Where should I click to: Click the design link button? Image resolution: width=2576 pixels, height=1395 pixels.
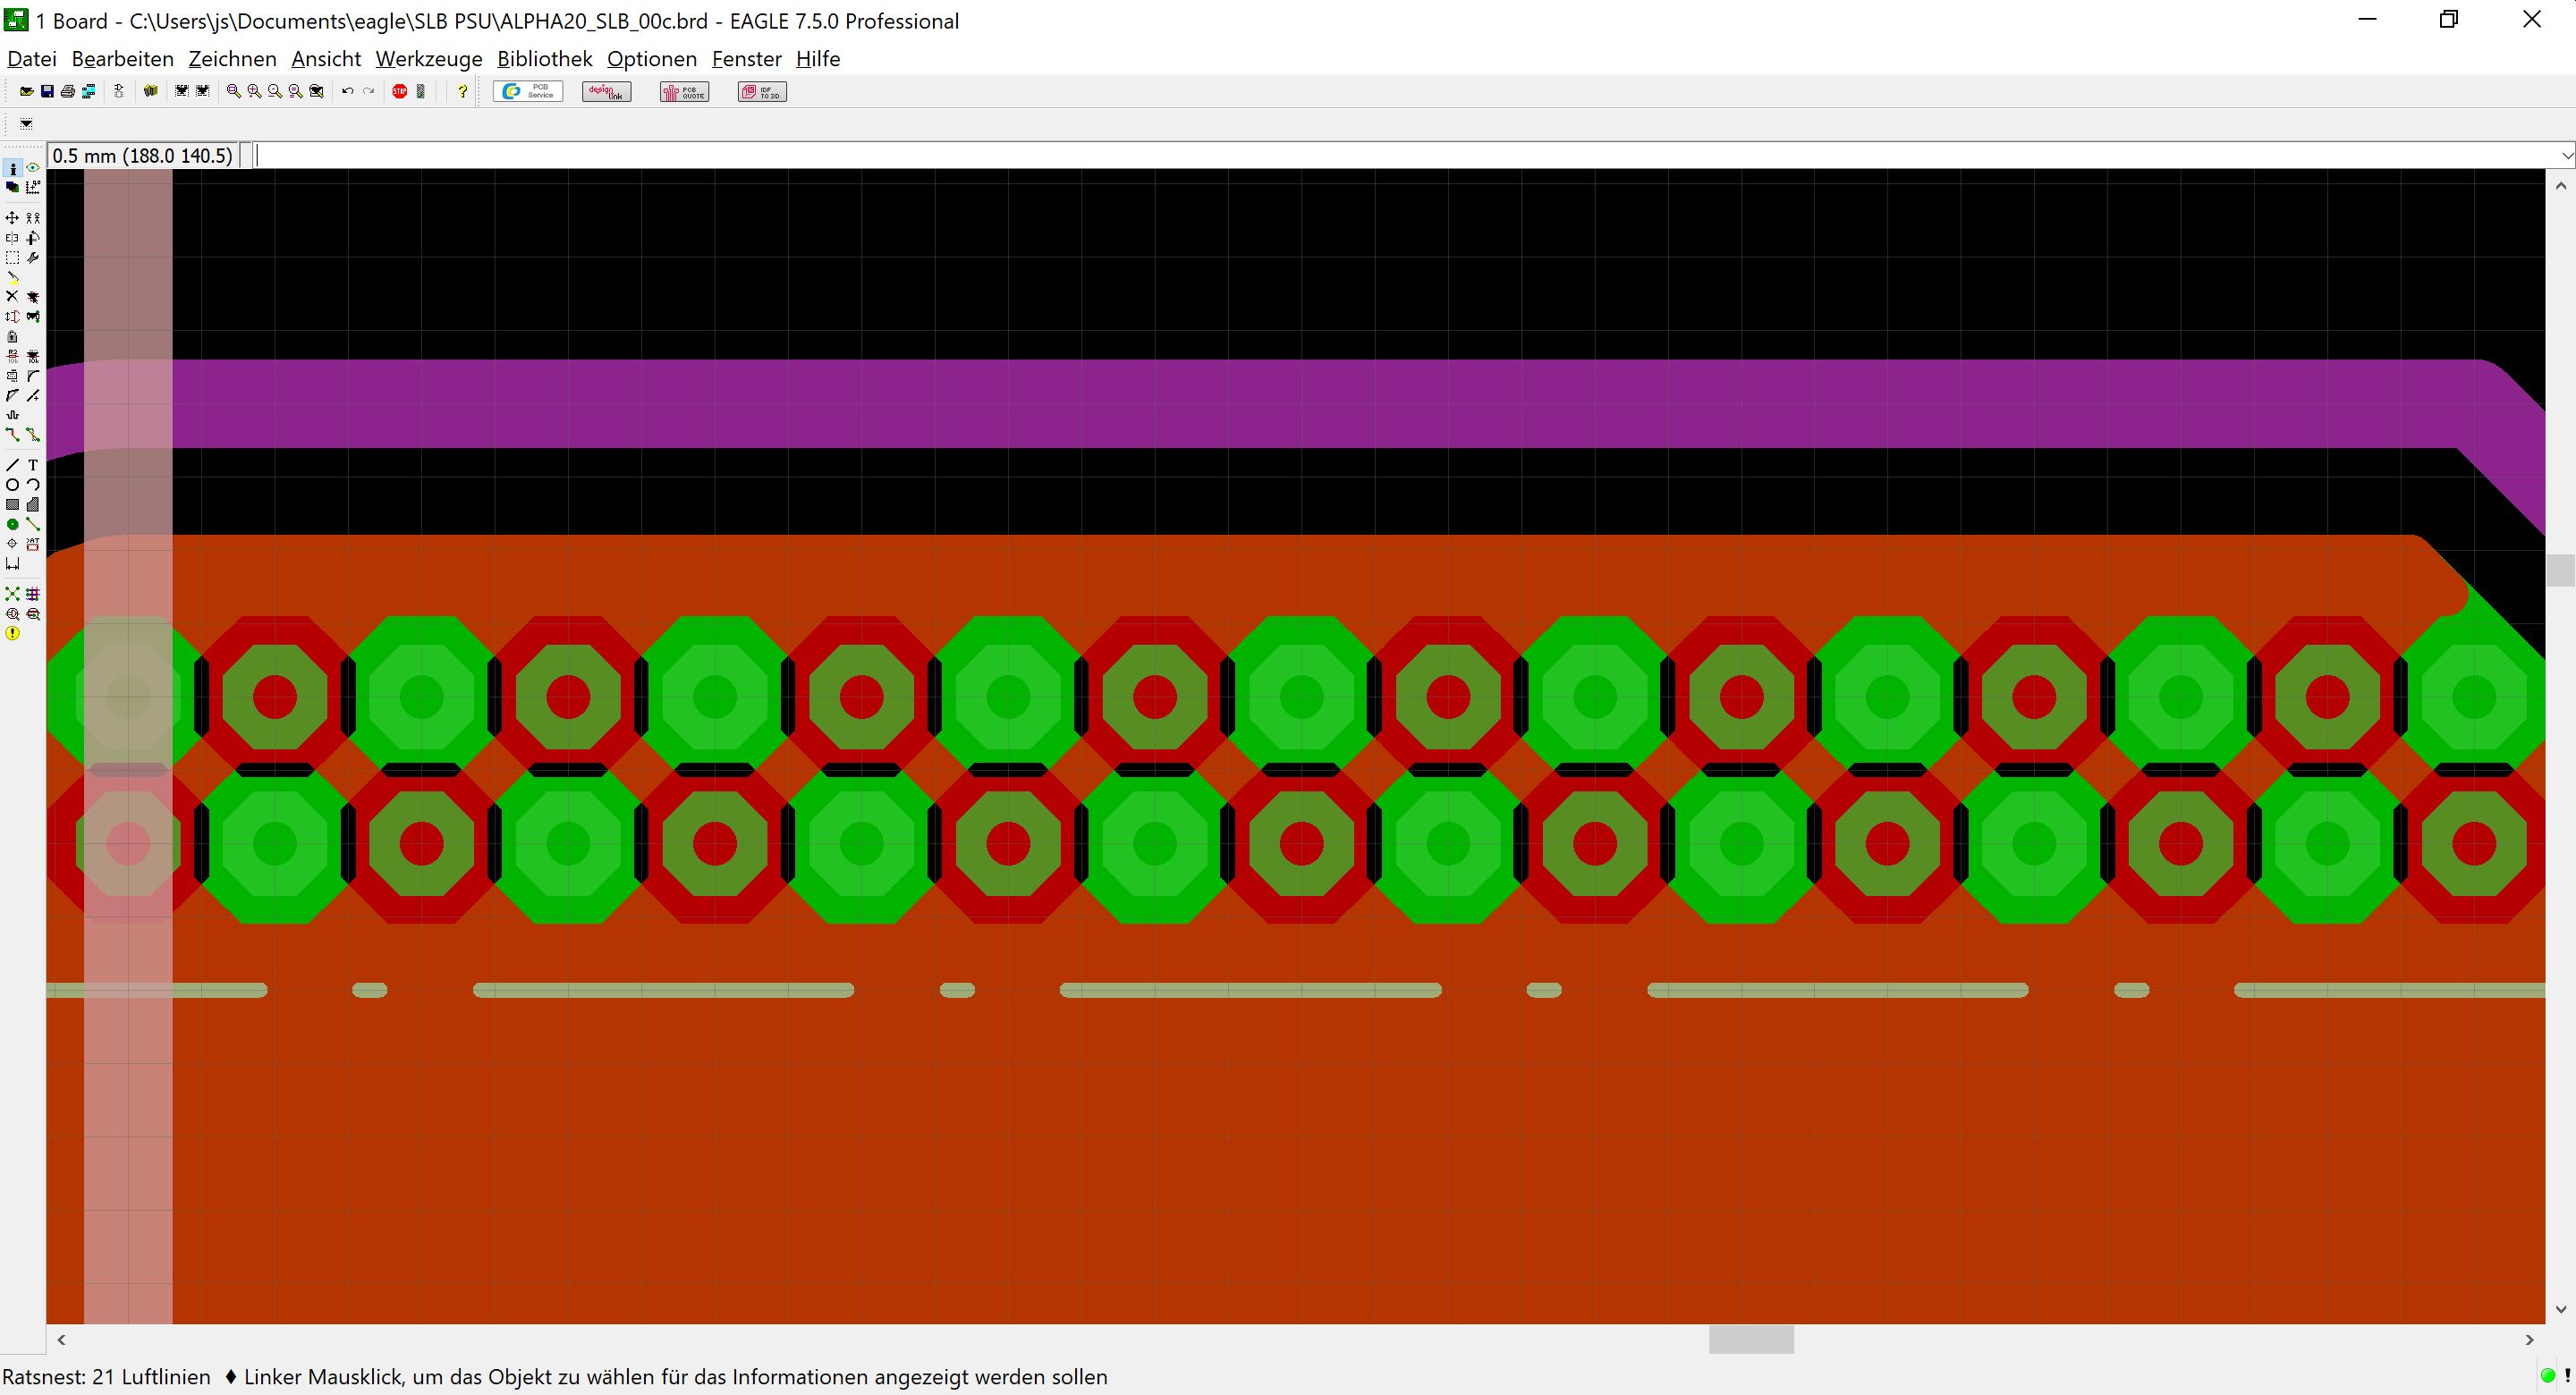607,92
